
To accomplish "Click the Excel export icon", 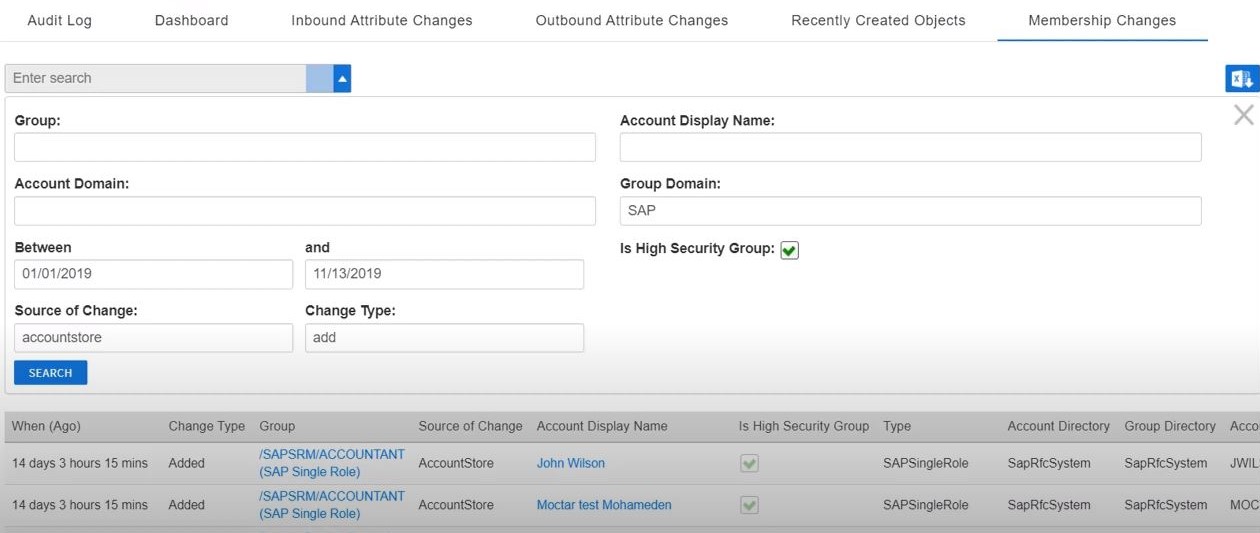I will pyautogui.click(x=1242, y=79).
